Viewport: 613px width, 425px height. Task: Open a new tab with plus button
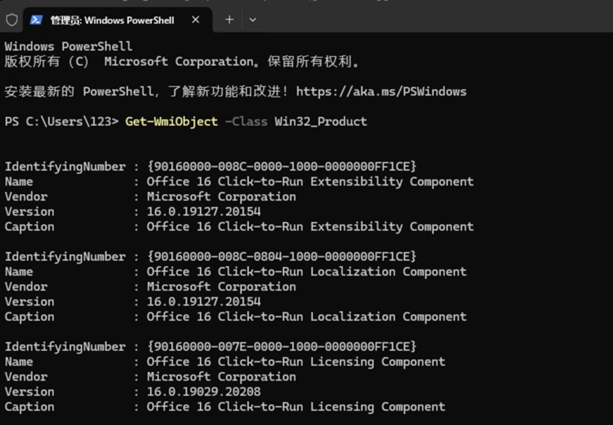[229, 19]
